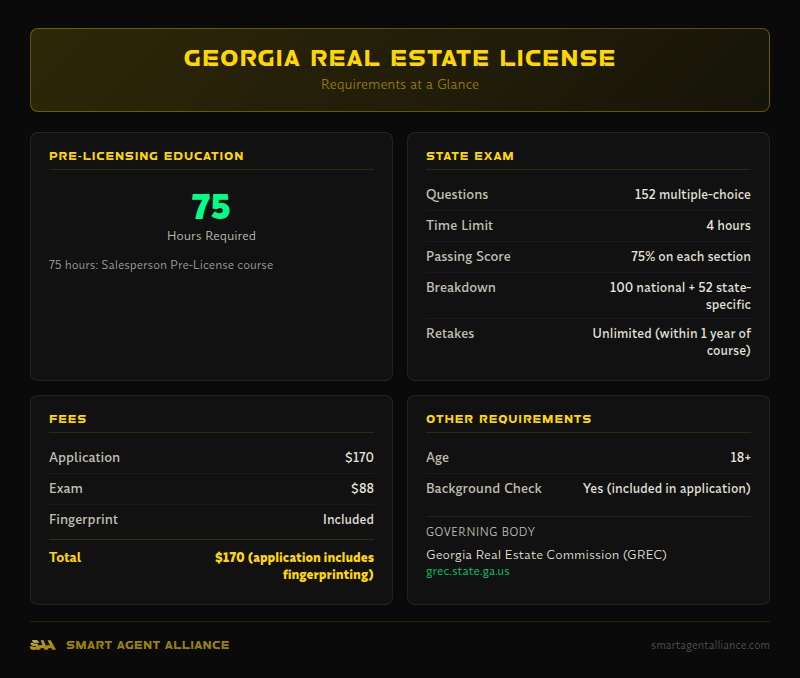Click the State Exam card header
800x678 pixels.
click(x=470, y=156)
